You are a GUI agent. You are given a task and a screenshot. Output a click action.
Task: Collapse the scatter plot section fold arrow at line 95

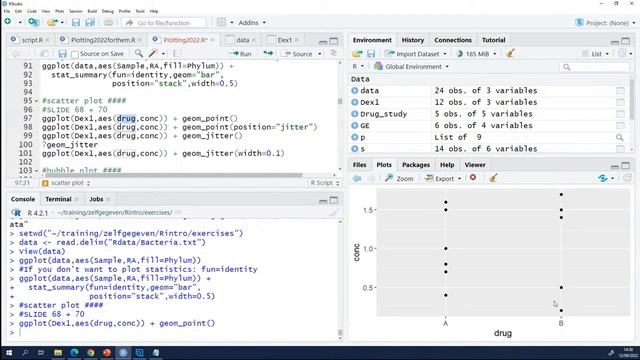(x=36, y=101)
